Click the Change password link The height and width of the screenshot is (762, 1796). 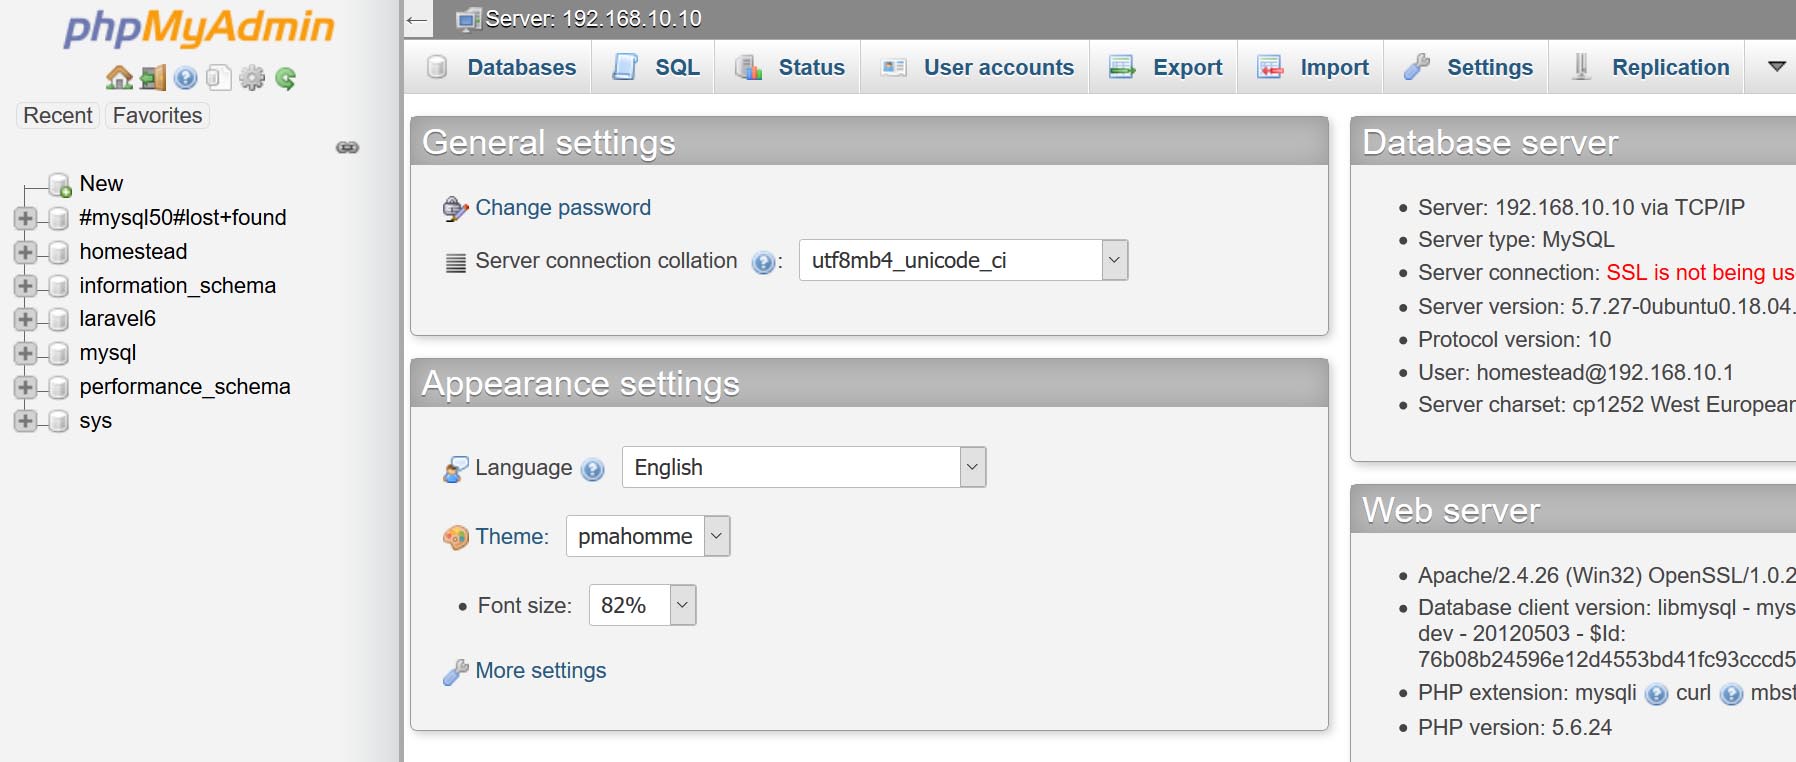click(x=563, y=207)
